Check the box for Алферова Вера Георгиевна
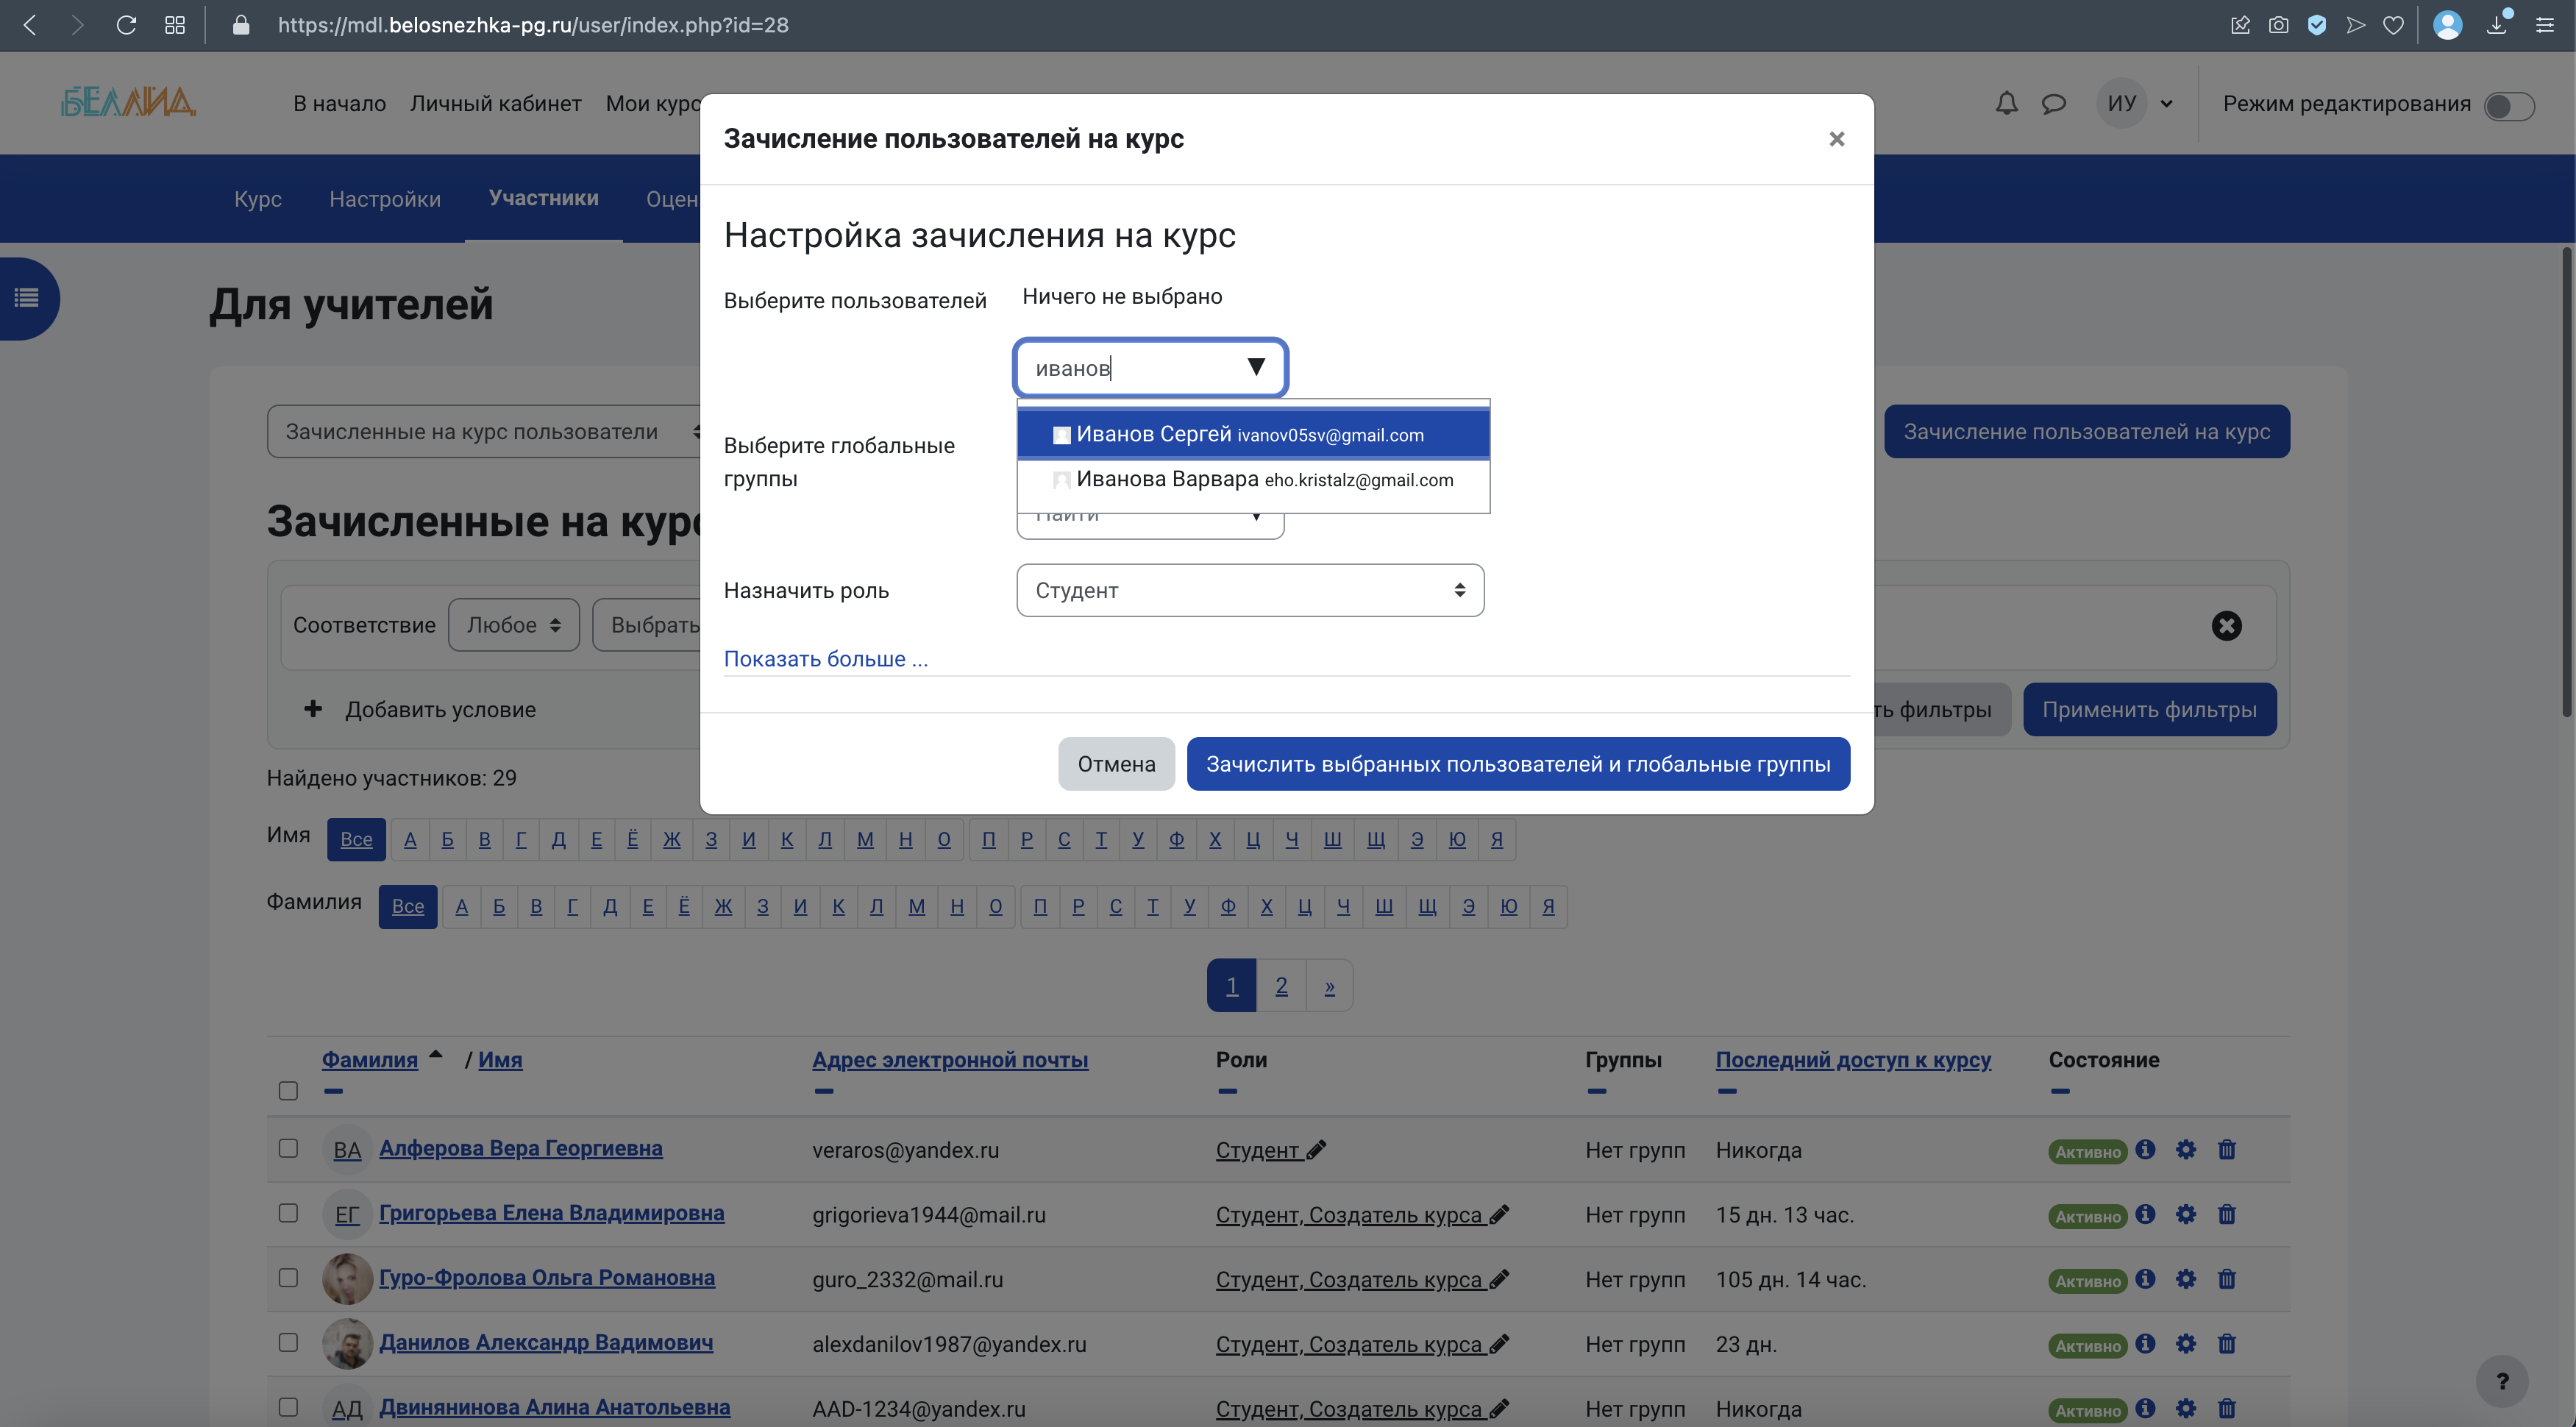This screenshot has width=2576, height=1427. click(288, 1148)
